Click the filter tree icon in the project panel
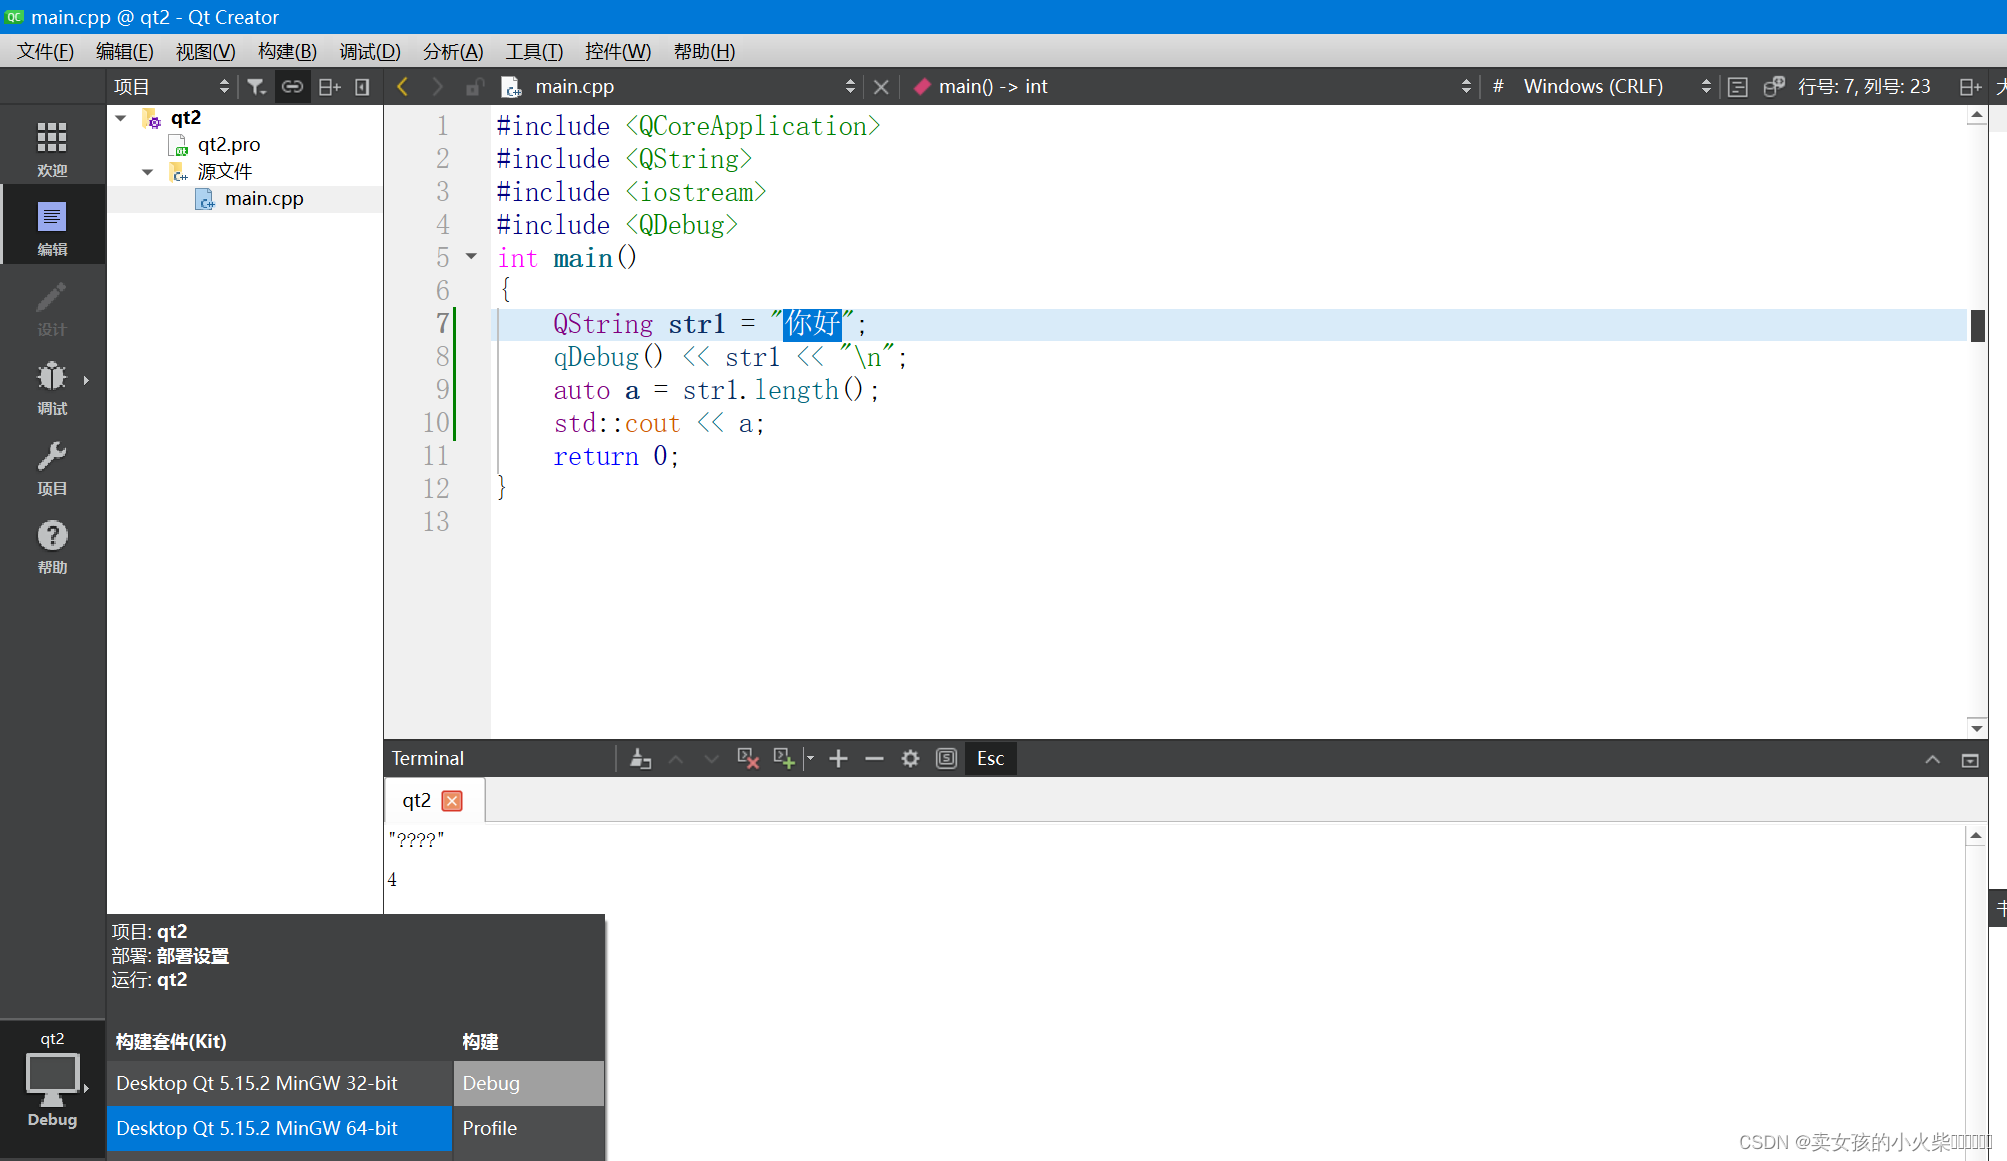 [x=256, y=87]
